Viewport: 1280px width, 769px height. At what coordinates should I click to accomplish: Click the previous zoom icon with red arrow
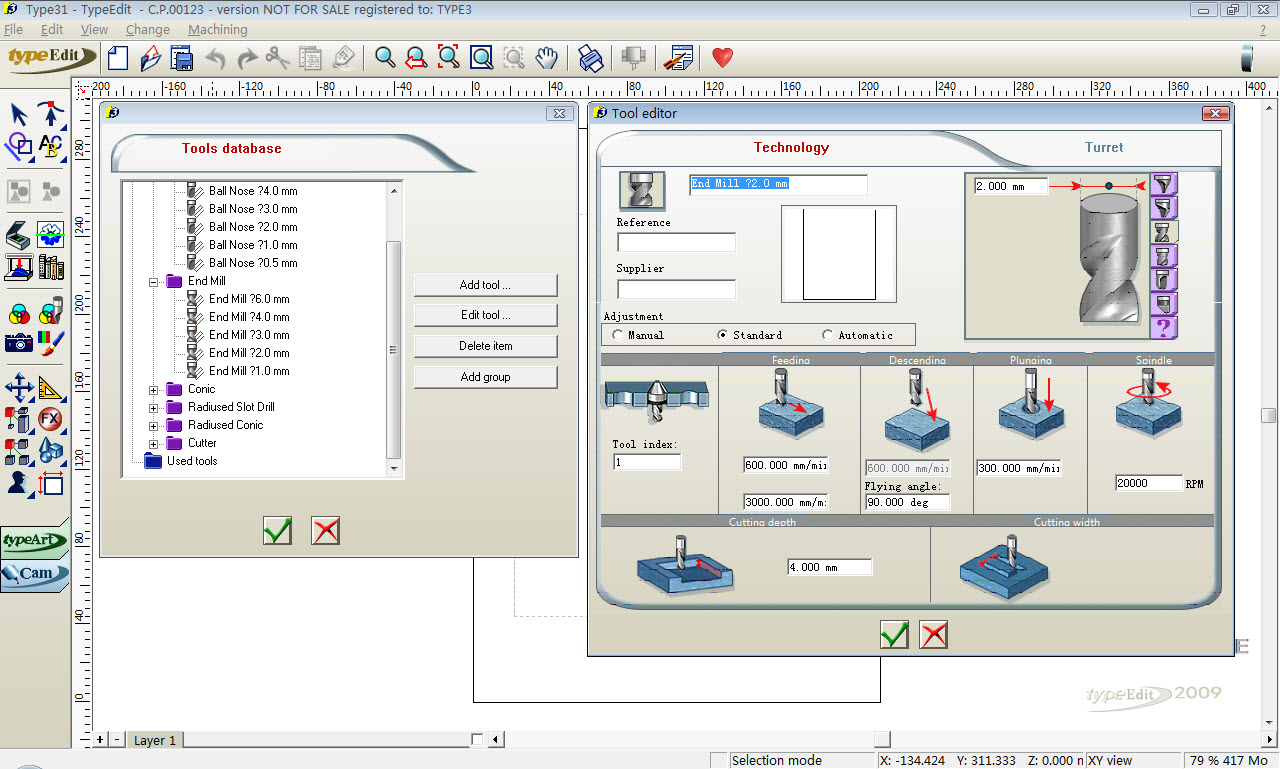(417, 57)
